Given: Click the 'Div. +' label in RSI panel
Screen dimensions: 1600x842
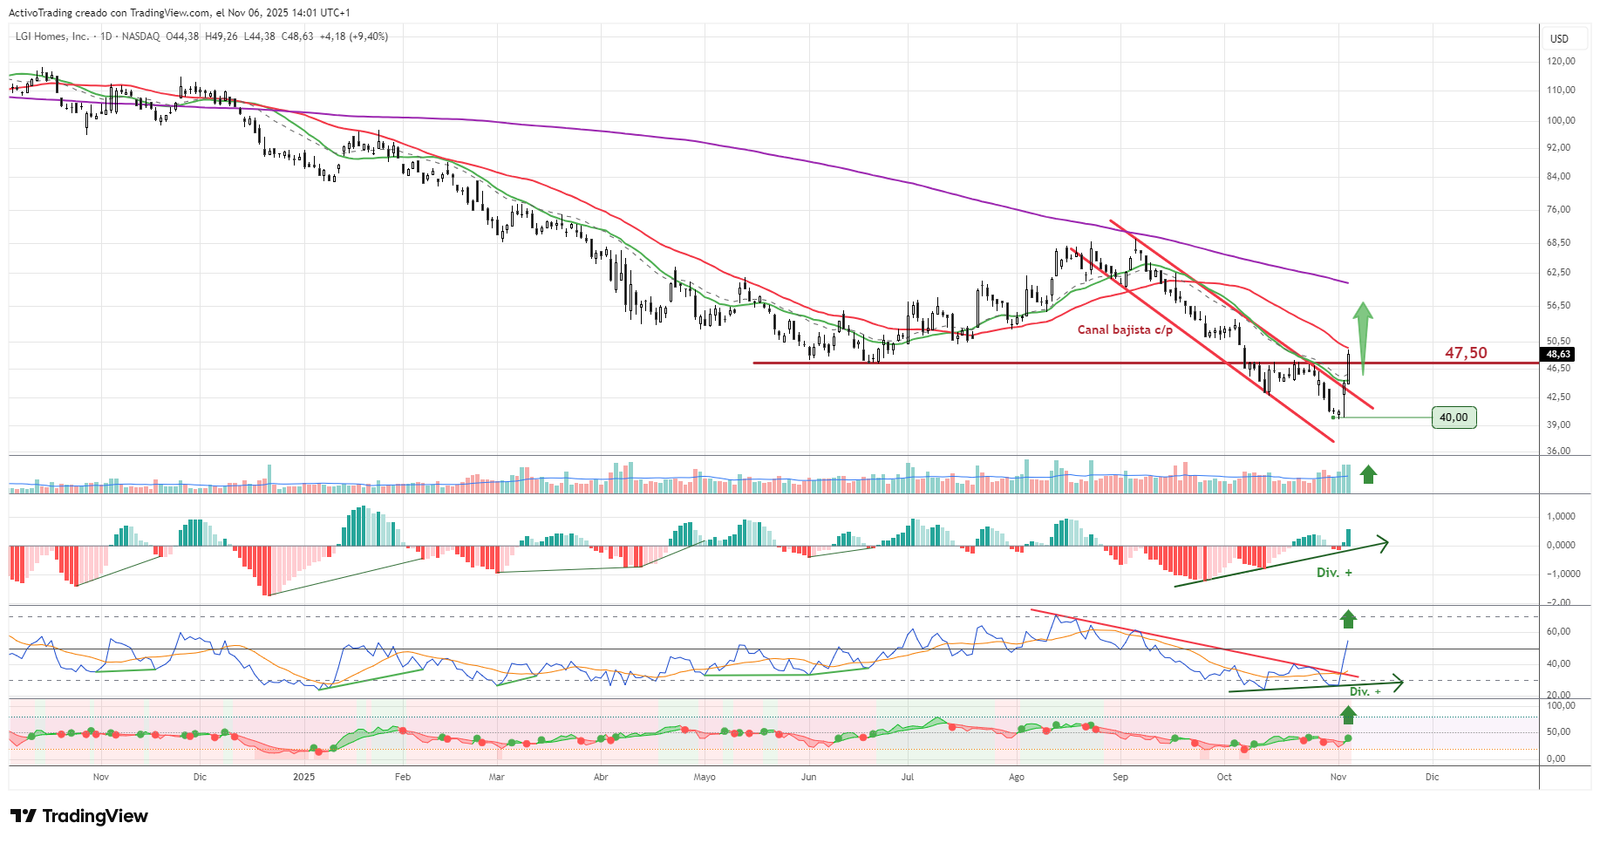Looking at the screenshot, I should pyautogui.click(x=1365, y=691).
